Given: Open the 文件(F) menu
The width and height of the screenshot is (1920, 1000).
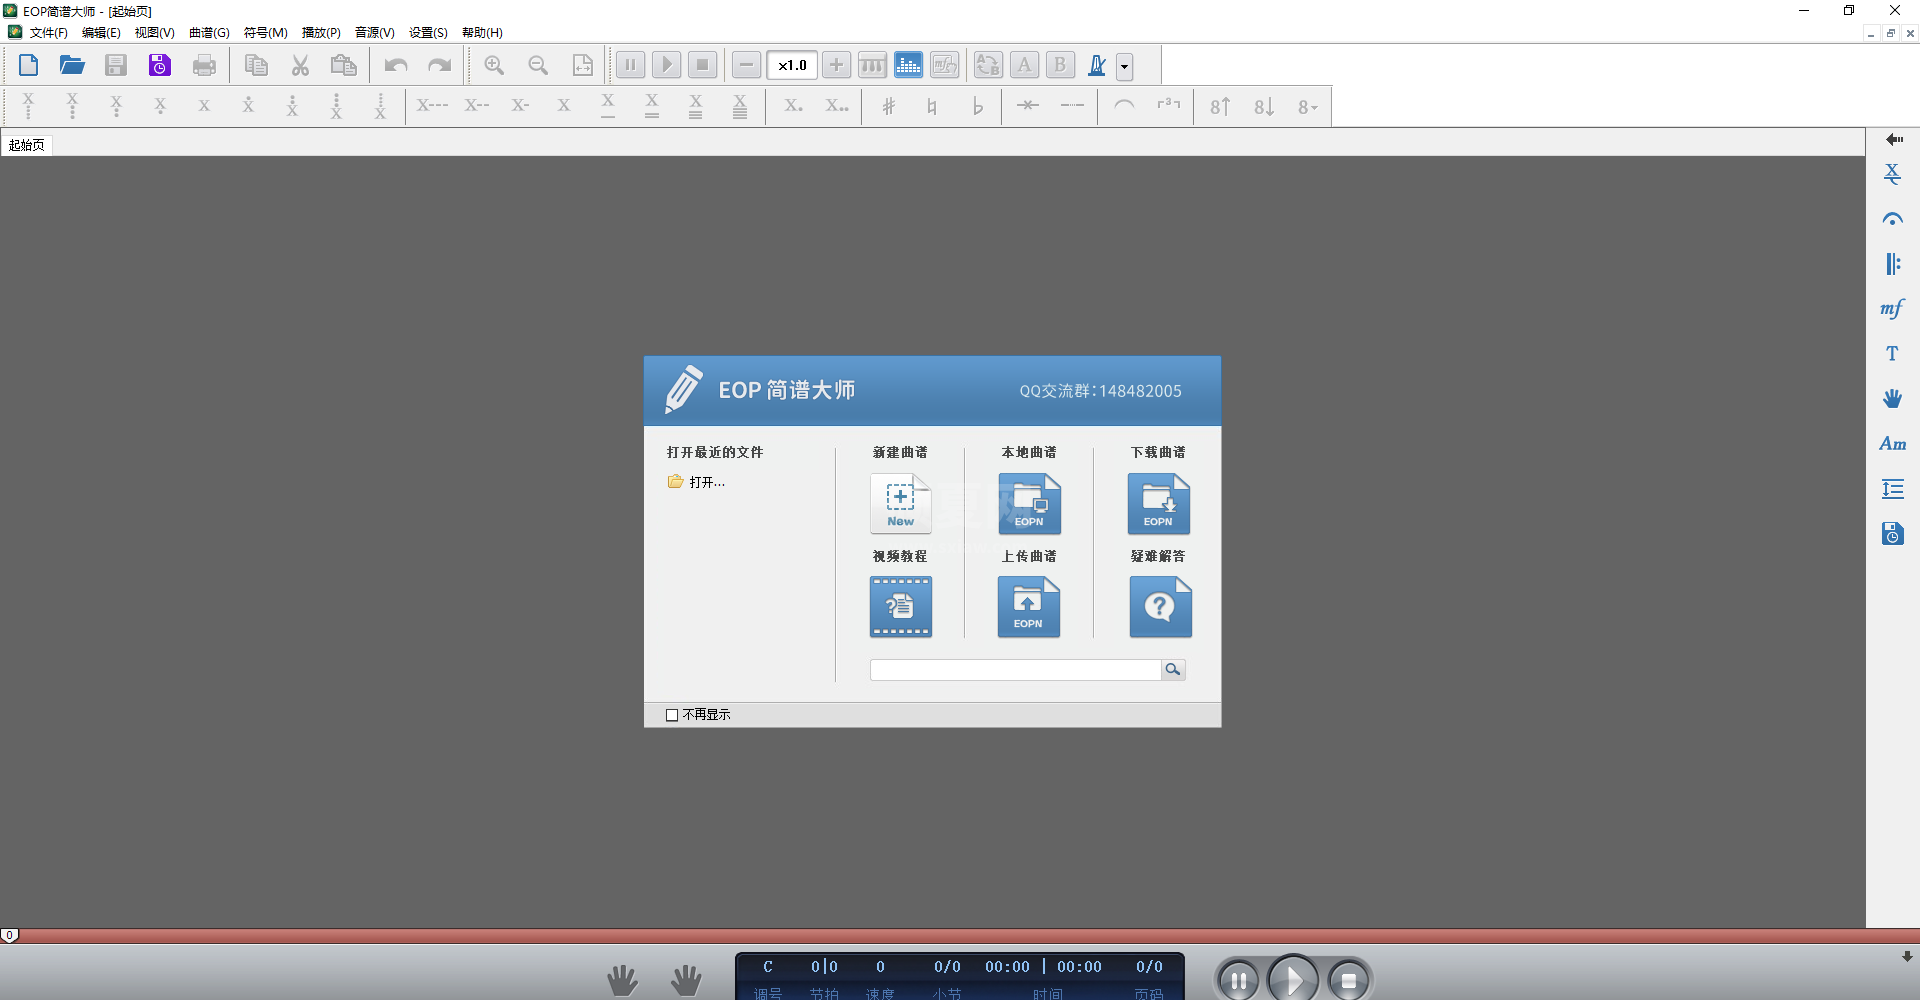Looking at the screenshot, I should (x=48, y=33).
